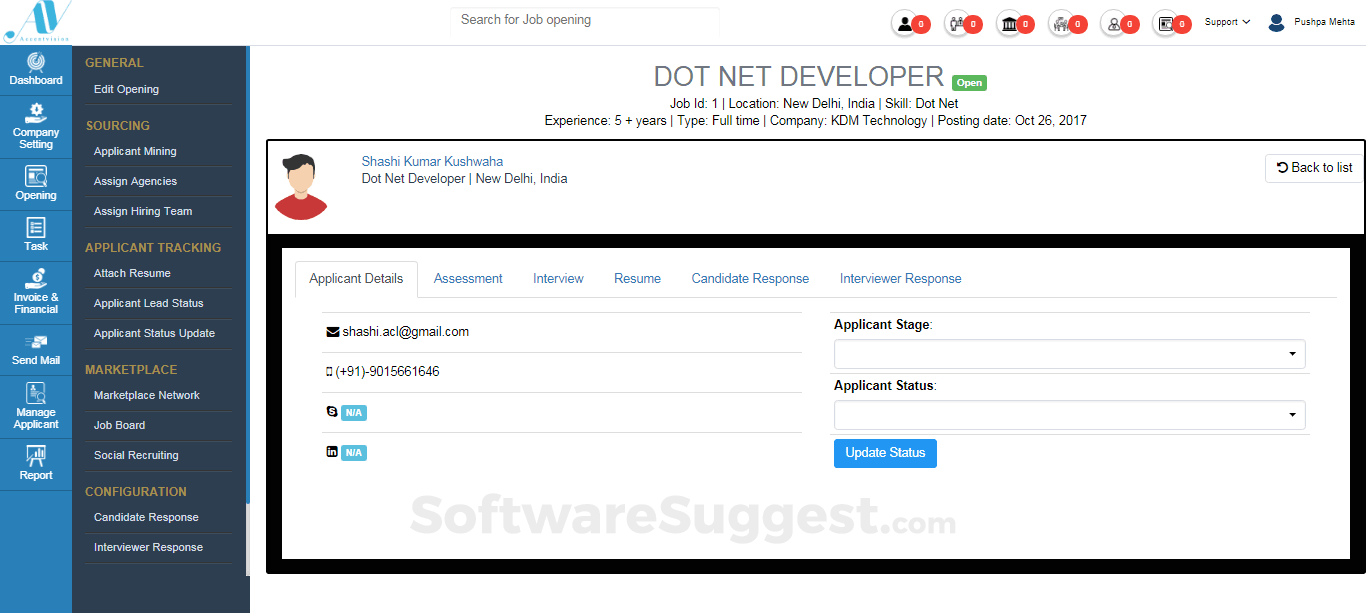This screenshot has width=1366, height=613.
Task: Click the LinkedIn icon
Action: click(x=332, y=452)
